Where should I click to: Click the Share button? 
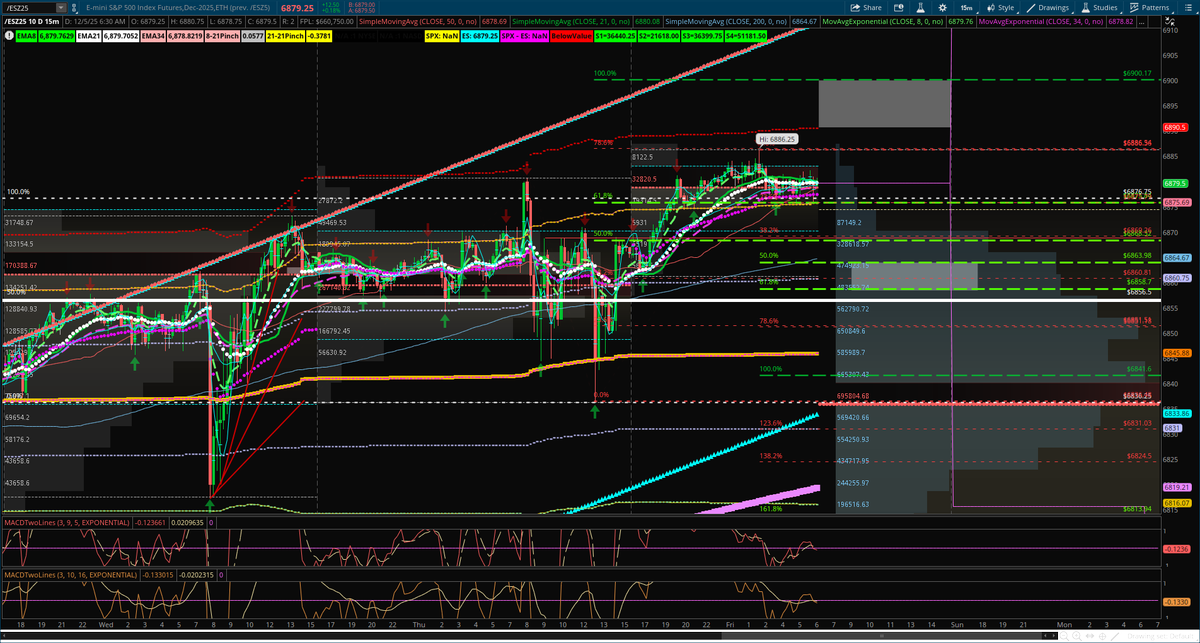[x=865, y=8]
